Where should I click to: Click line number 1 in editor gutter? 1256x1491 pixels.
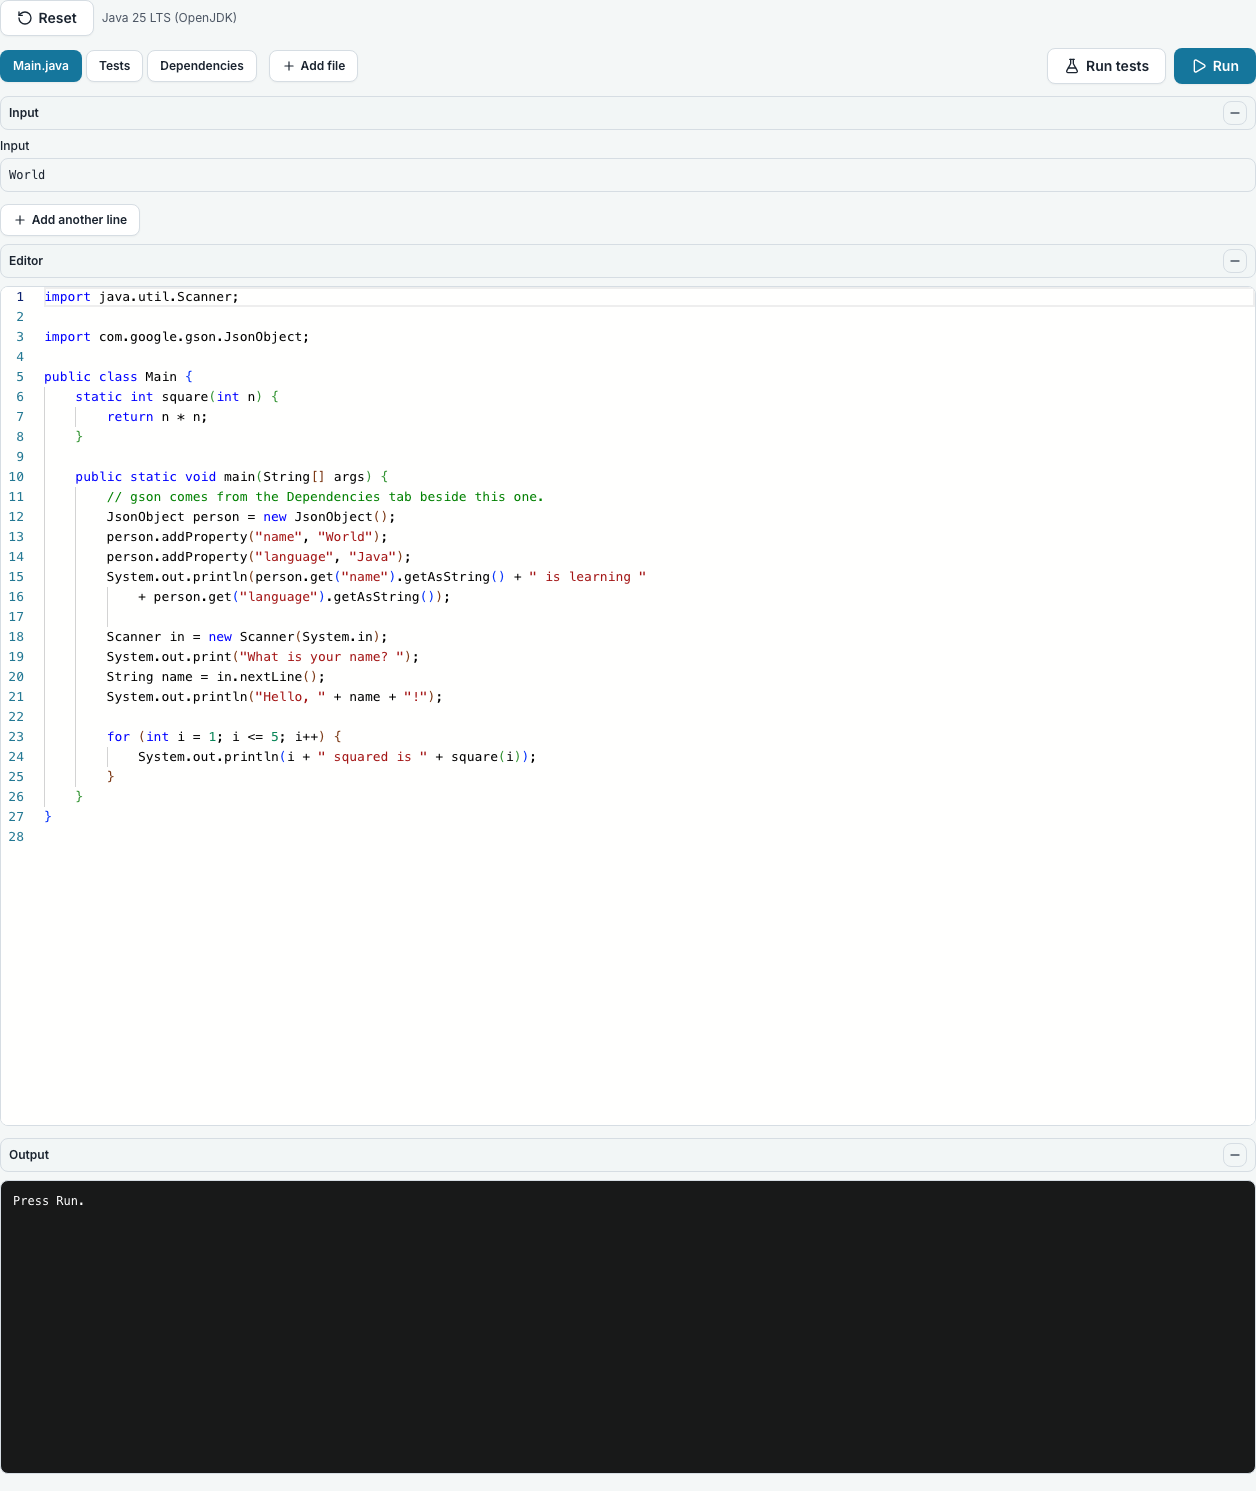tap(20, 297)
